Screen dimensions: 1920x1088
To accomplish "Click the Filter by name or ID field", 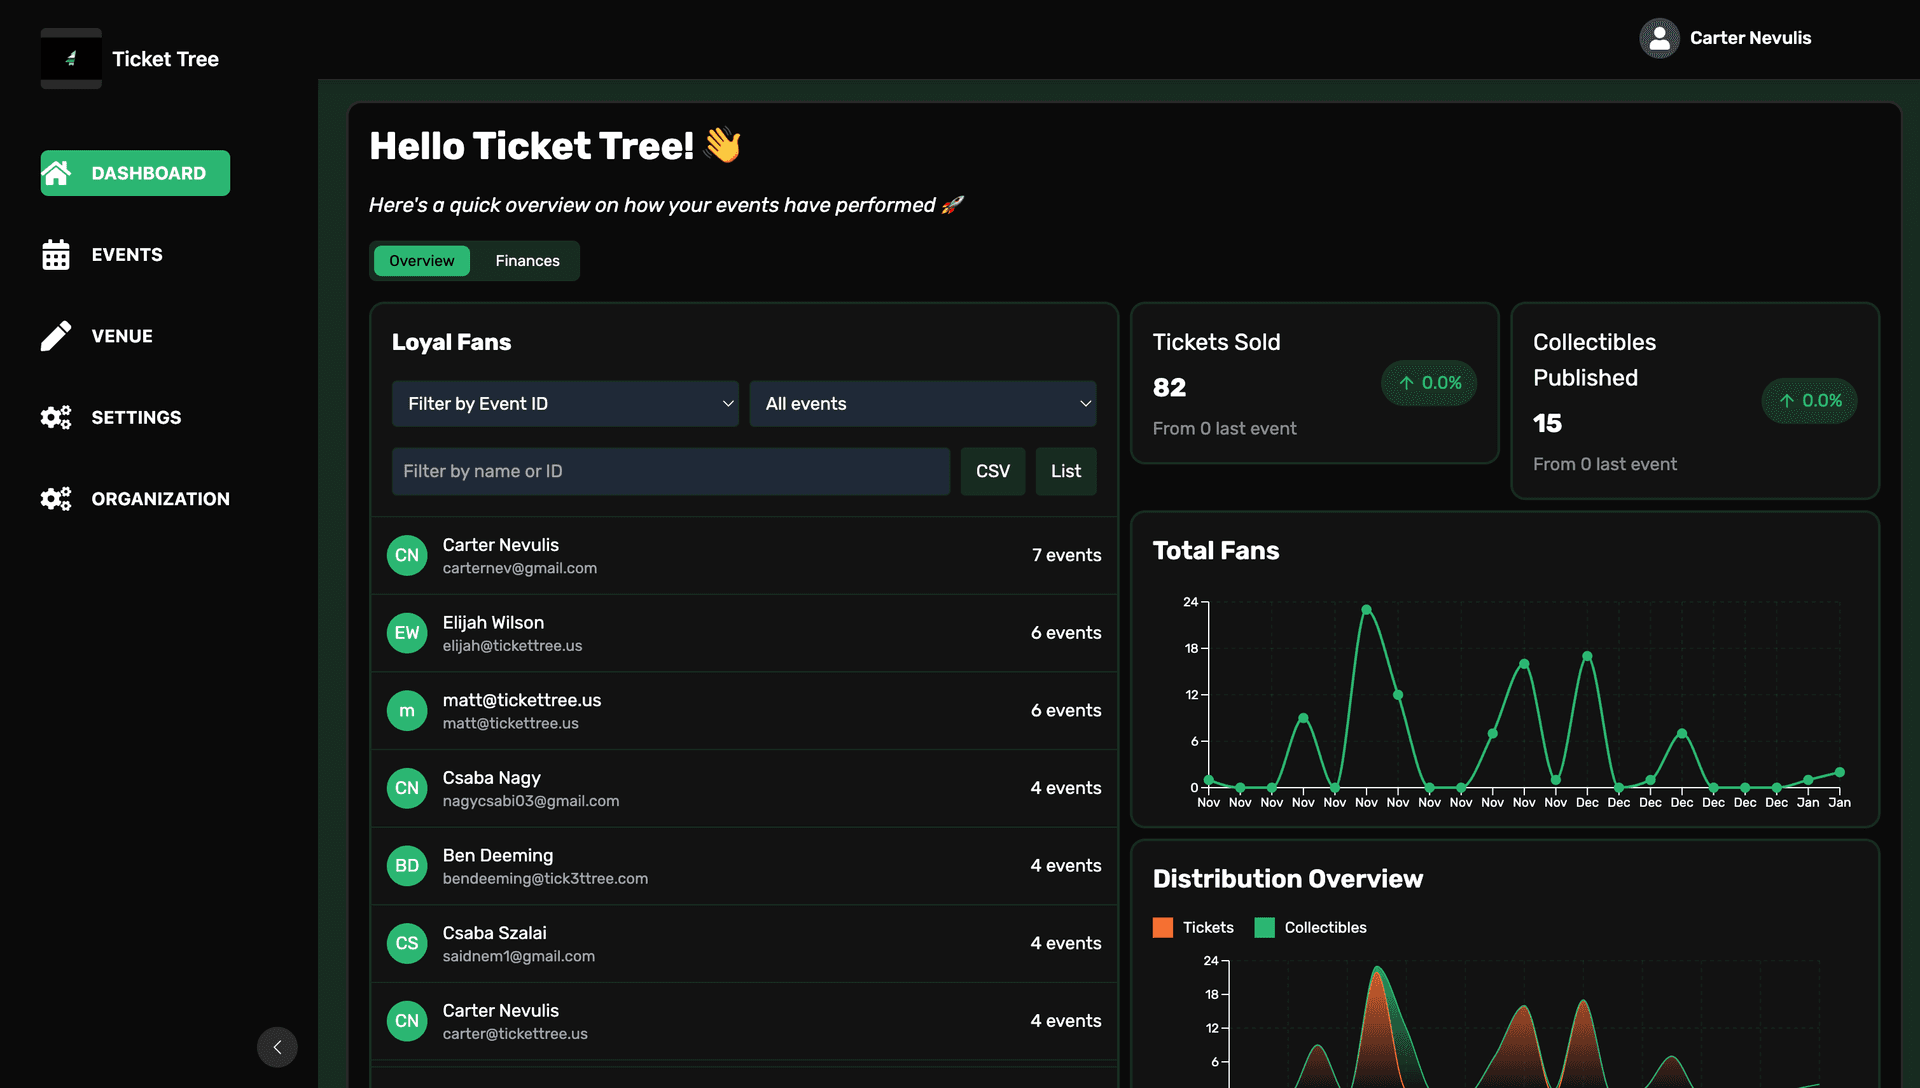I will coord(670,471).
